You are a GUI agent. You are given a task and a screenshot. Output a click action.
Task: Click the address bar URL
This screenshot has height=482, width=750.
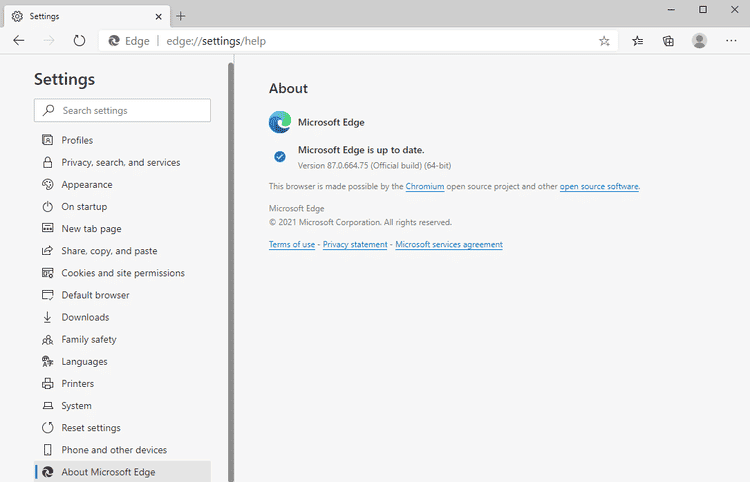[216, 41]
